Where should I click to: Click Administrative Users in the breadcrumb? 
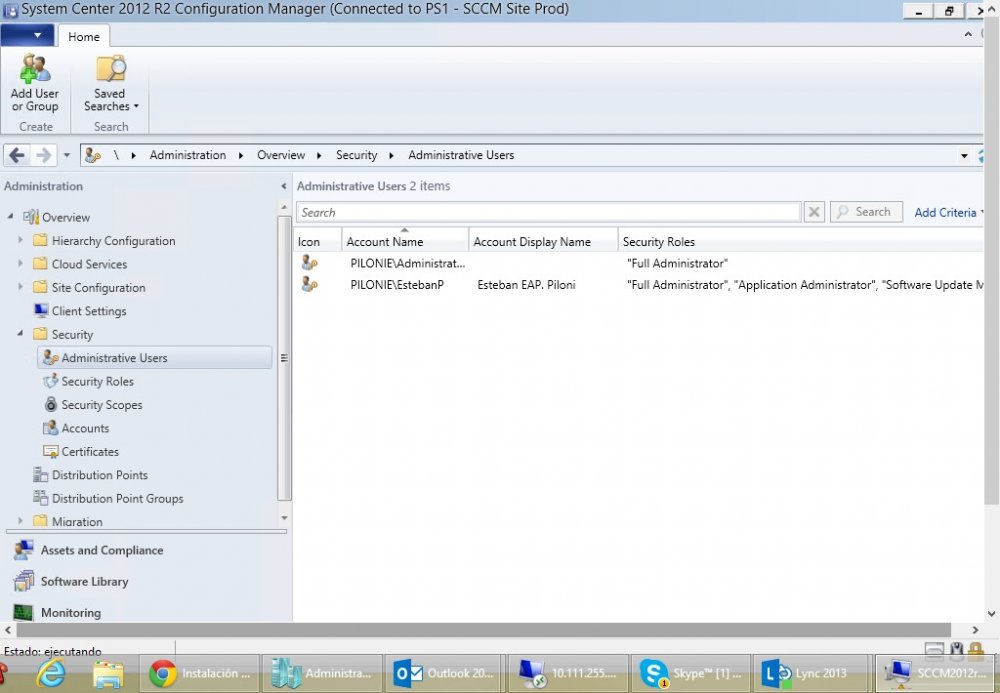(x=461, y=155)
